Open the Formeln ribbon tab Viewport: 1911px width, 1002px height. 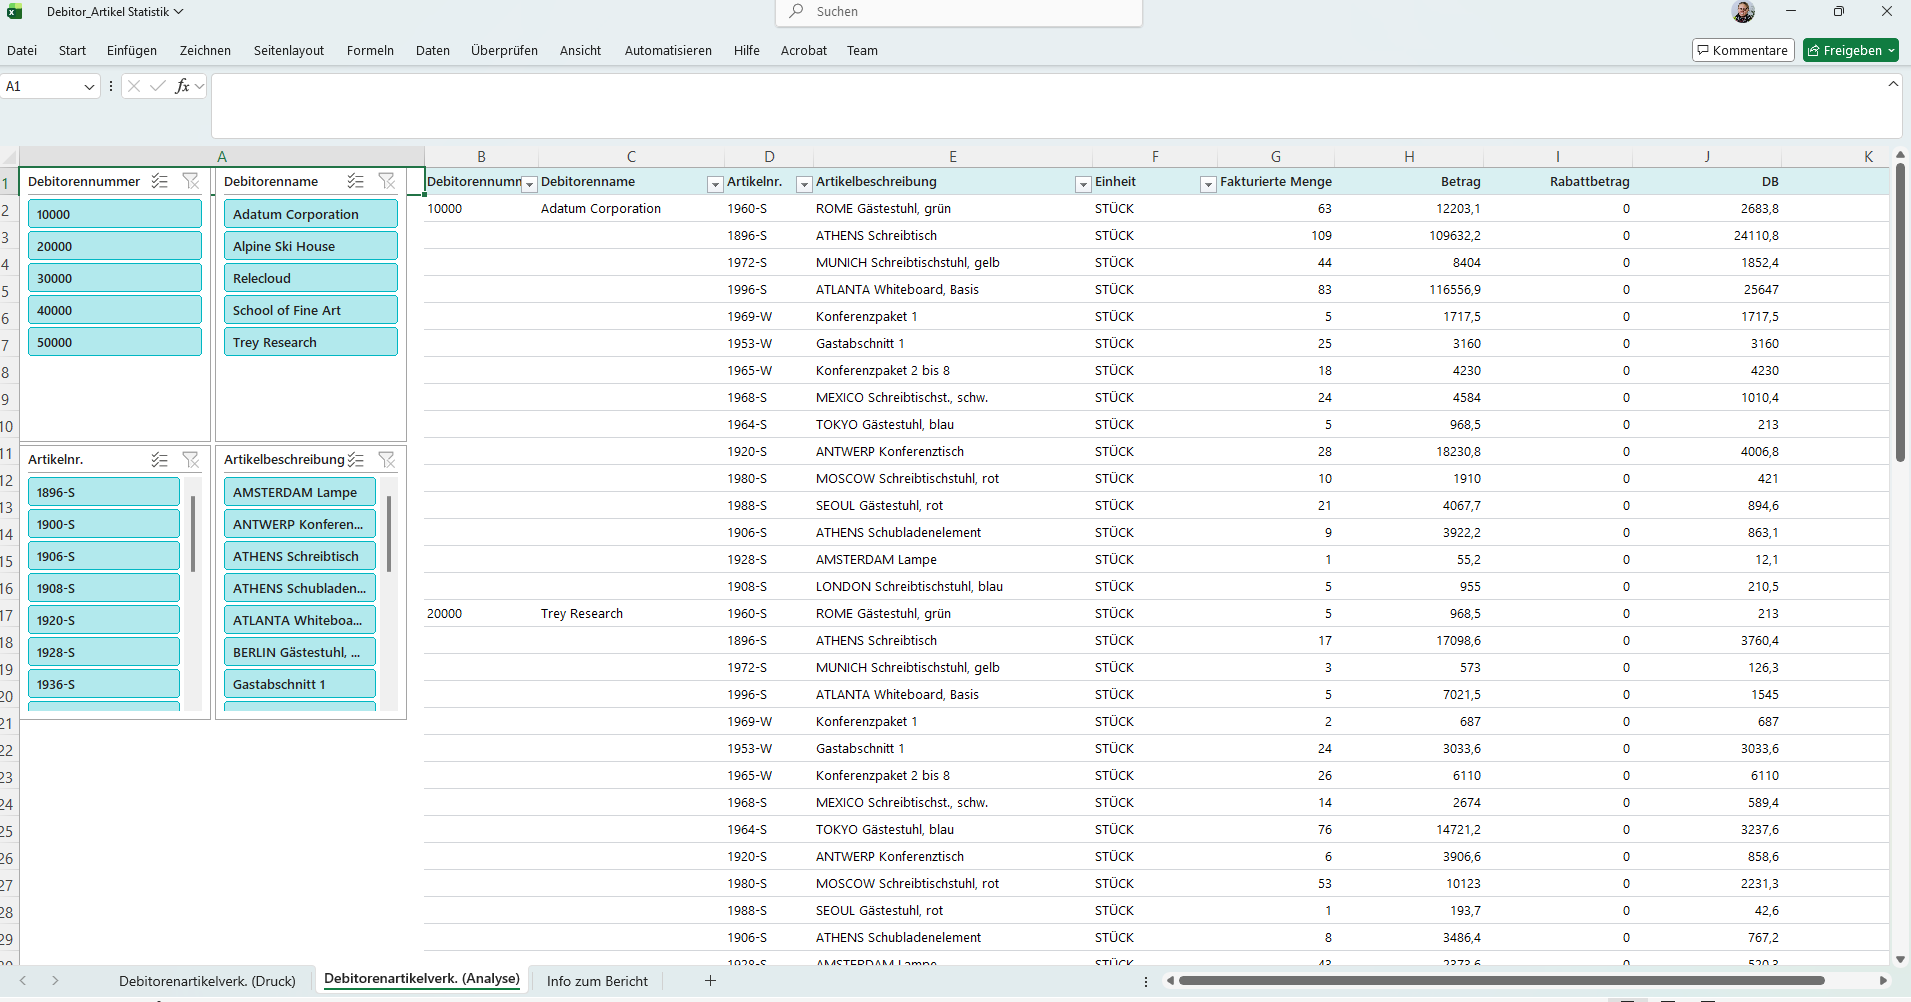point(370,50)
